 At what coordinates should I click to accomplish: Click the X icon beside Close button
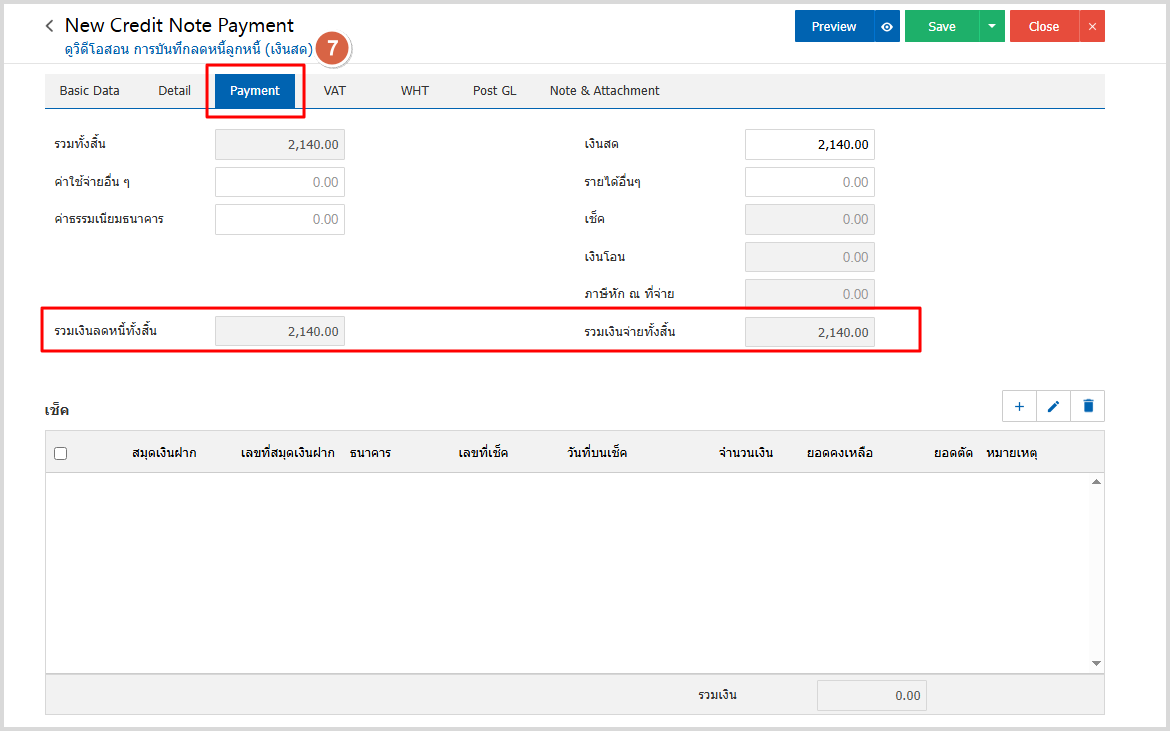(1092, 27)
